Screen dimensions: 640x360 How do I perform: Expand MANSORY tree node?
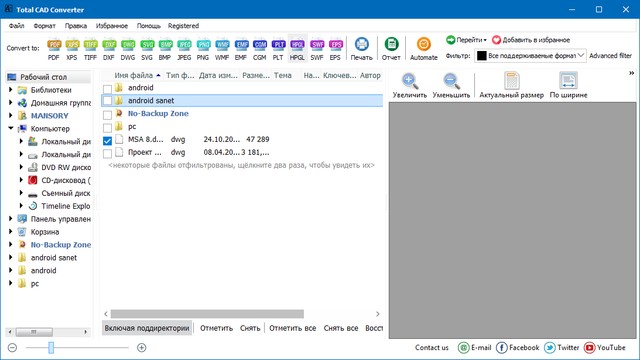point(11,116)
